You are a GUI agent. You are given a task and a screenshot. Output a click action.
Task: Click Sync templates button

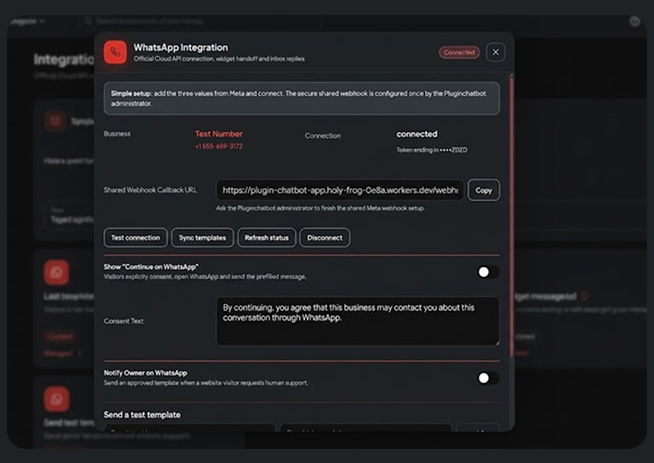tap(202, 238)
